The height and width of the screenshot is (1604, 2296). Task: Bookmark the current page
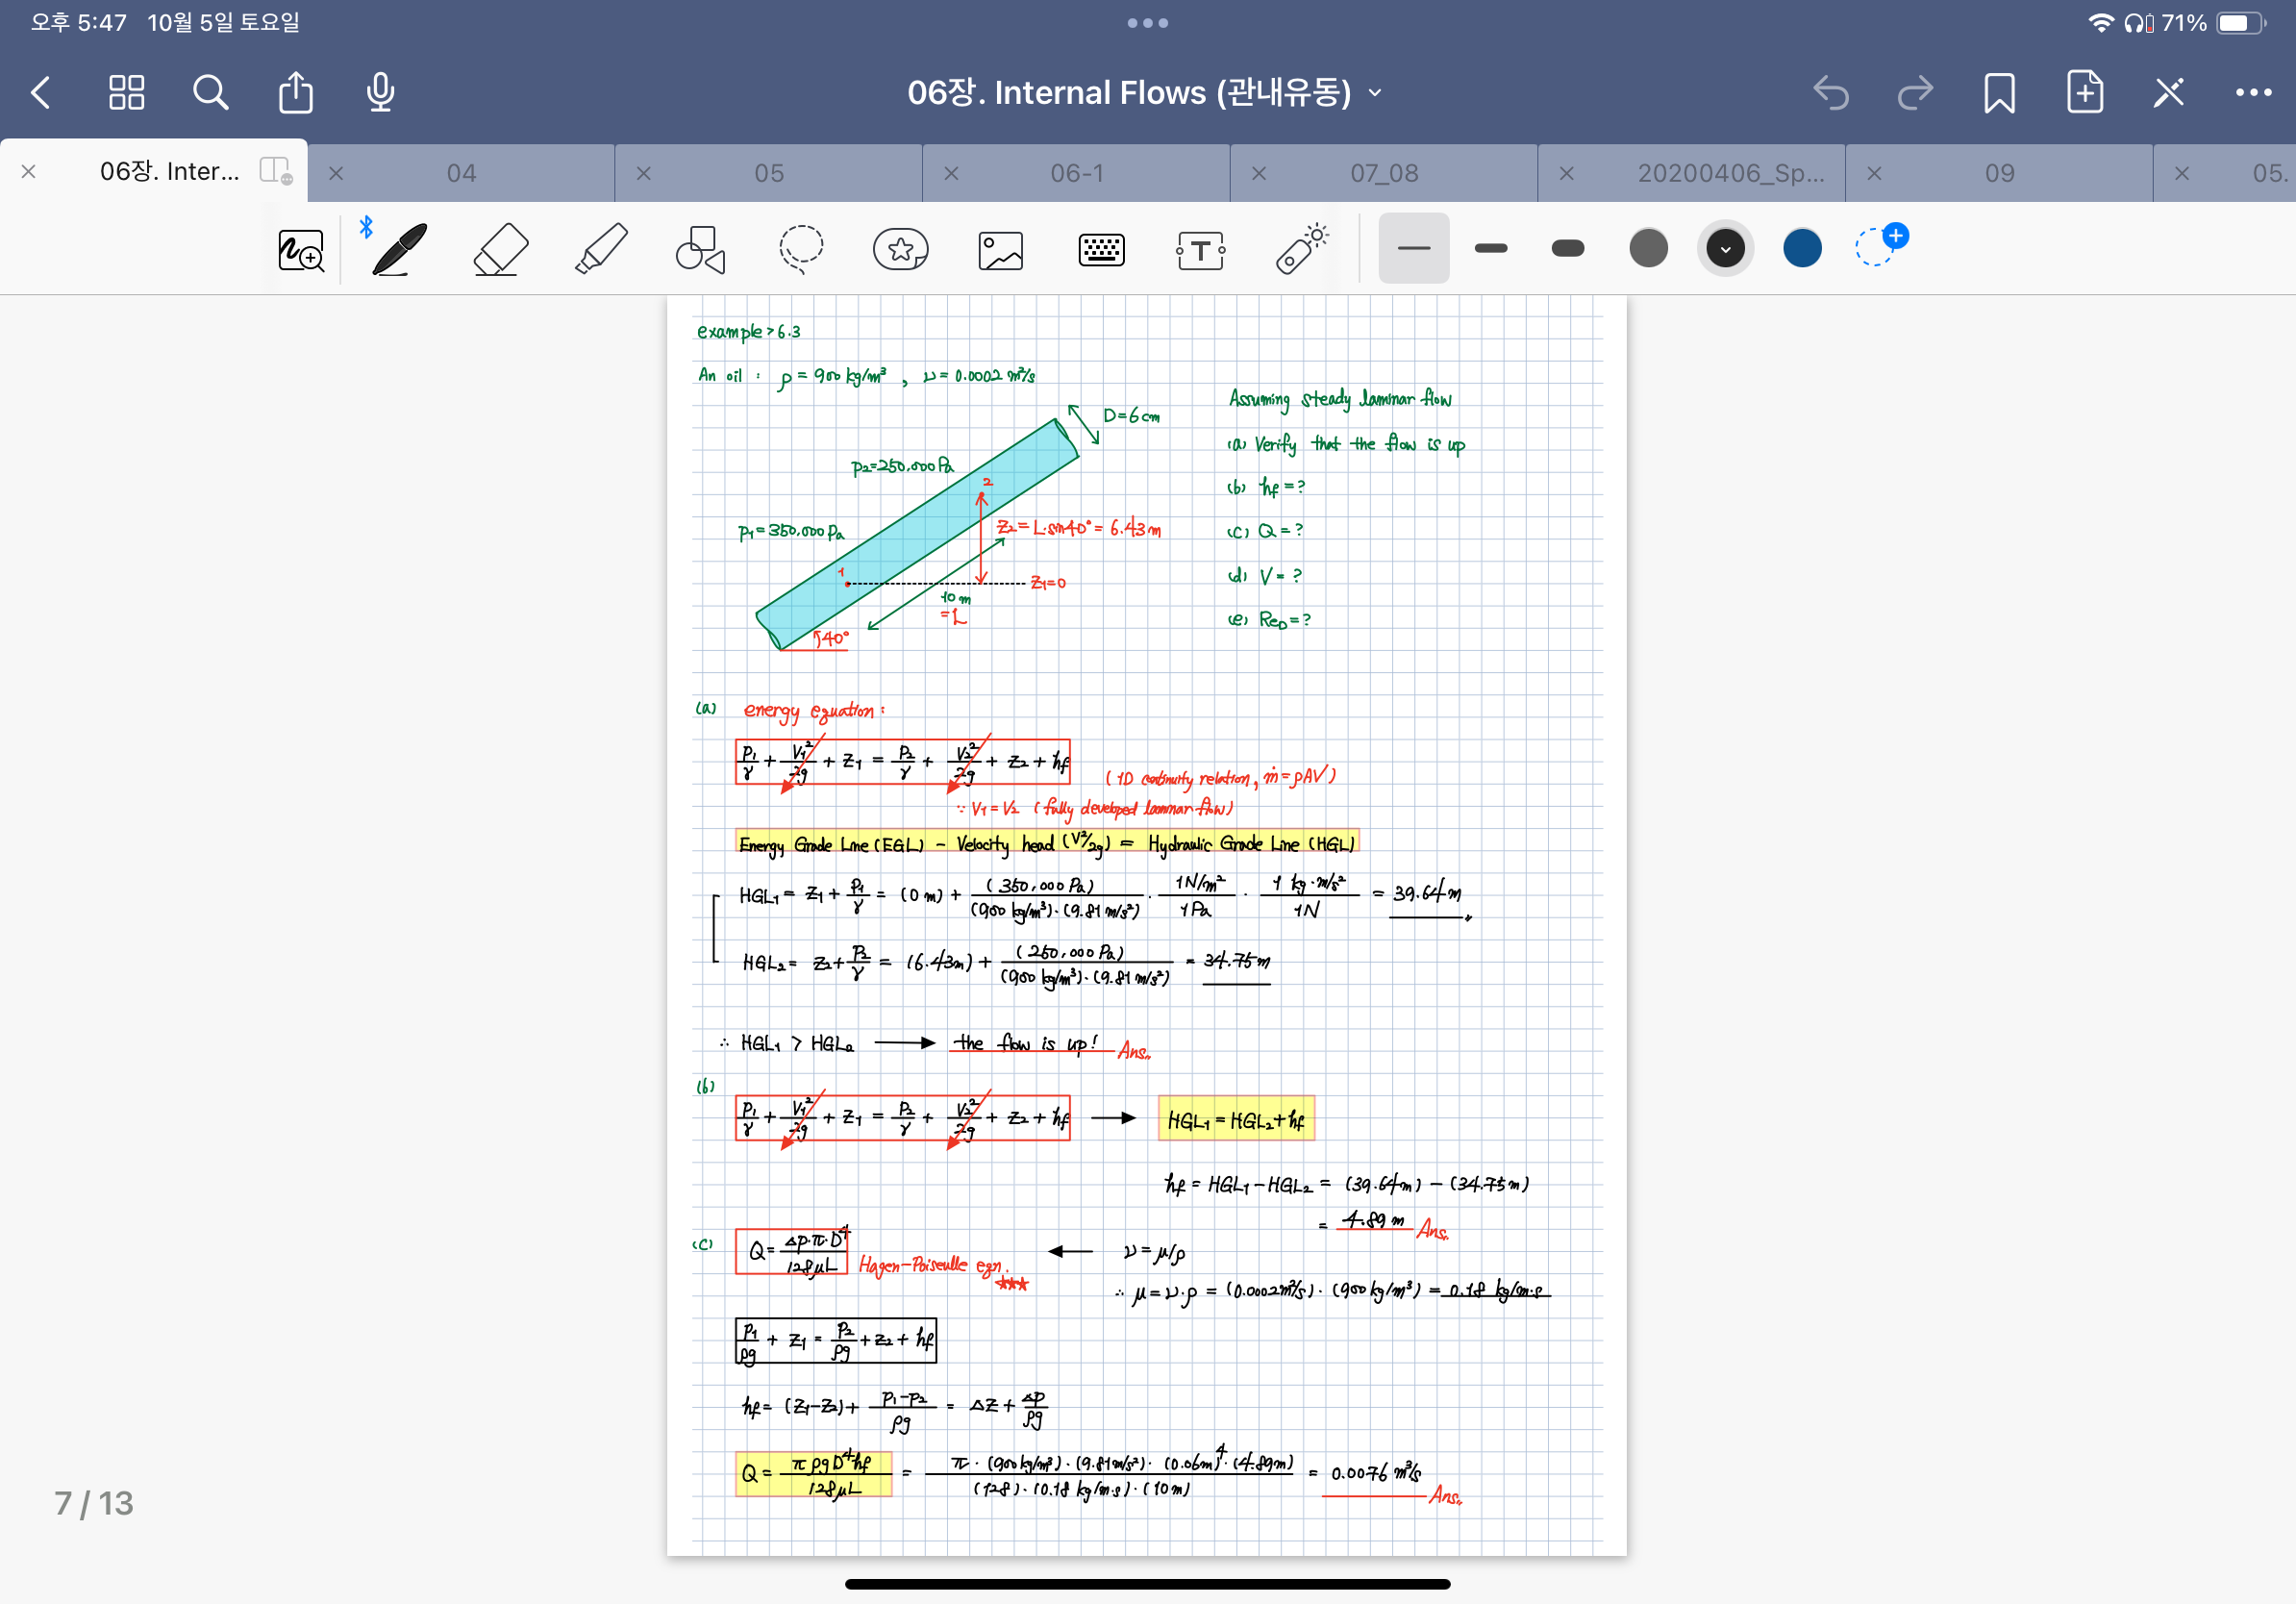[1999, 93]
